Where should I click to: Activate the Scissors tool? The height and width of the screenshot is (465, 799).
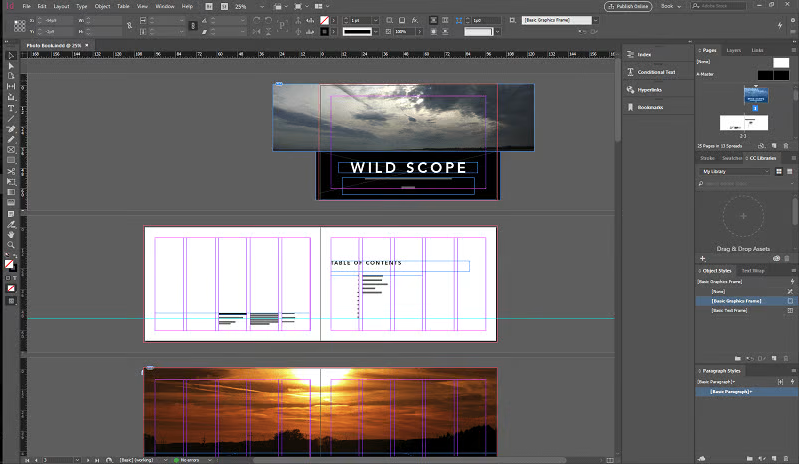coord(11,171)
